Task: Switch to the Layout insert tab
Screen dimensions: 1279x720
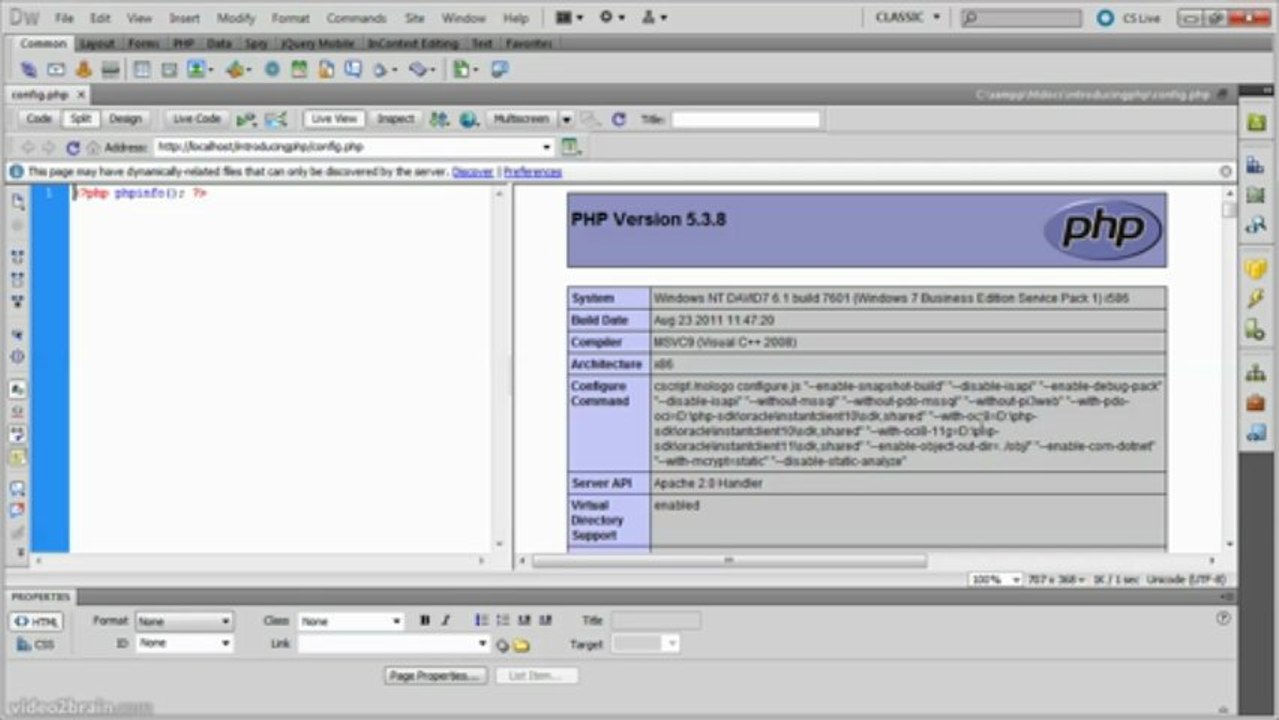Action: [x=97, y=44]
